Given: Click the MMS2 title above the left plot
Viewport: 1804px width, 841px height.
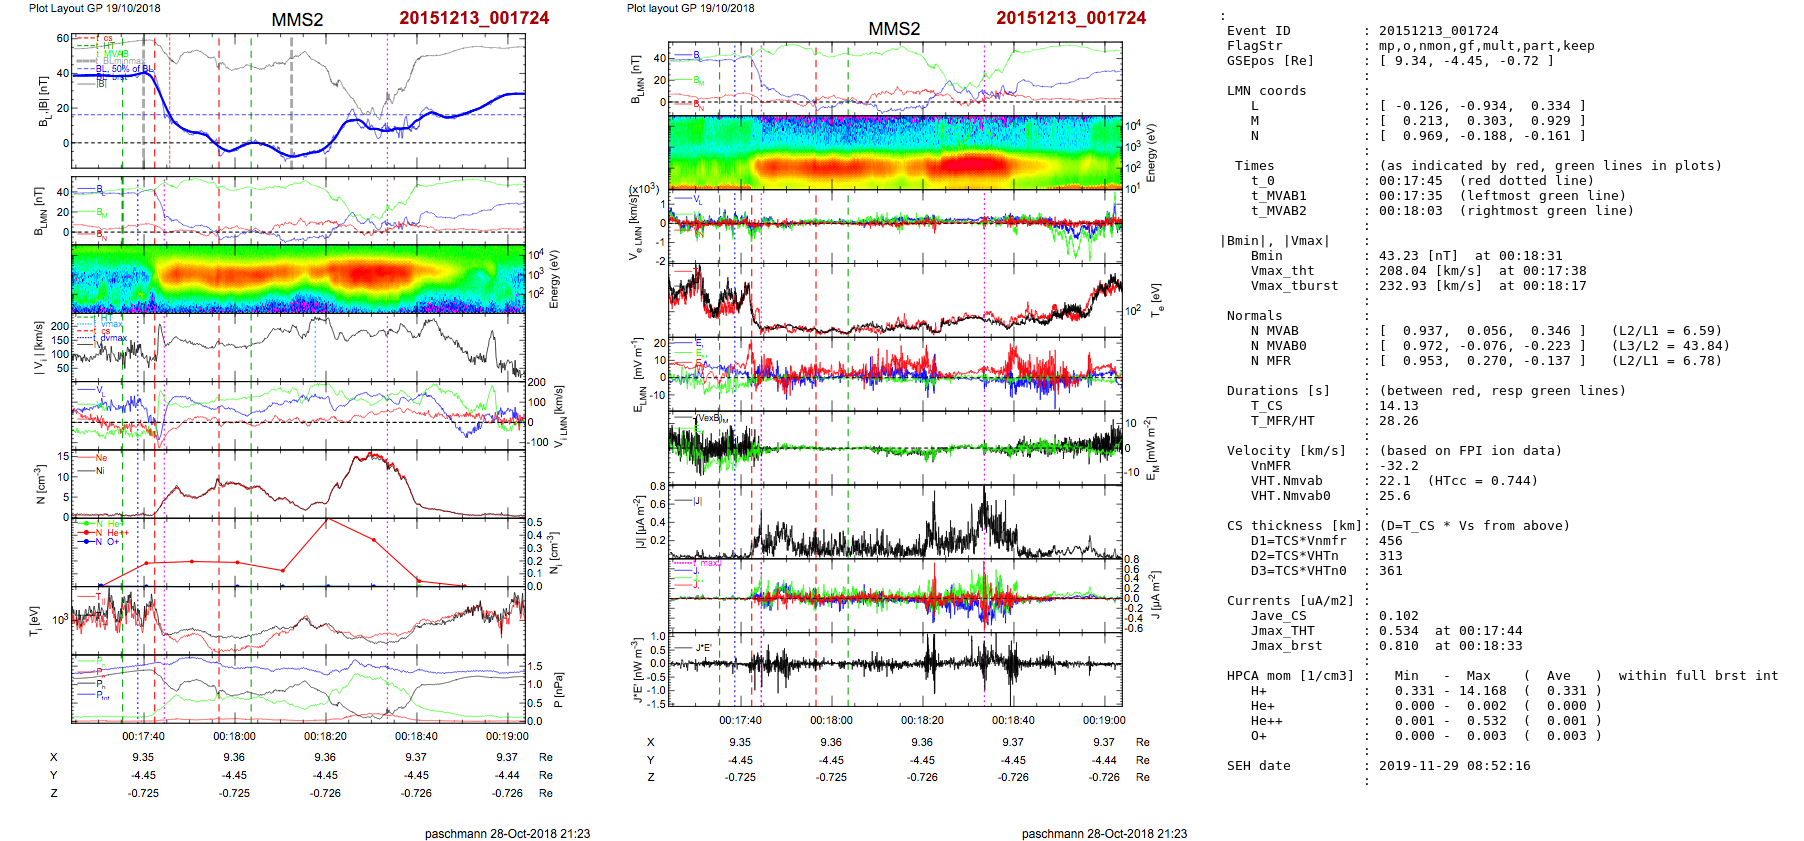Looking at the screenshot, I should click(x=297, y=20).
